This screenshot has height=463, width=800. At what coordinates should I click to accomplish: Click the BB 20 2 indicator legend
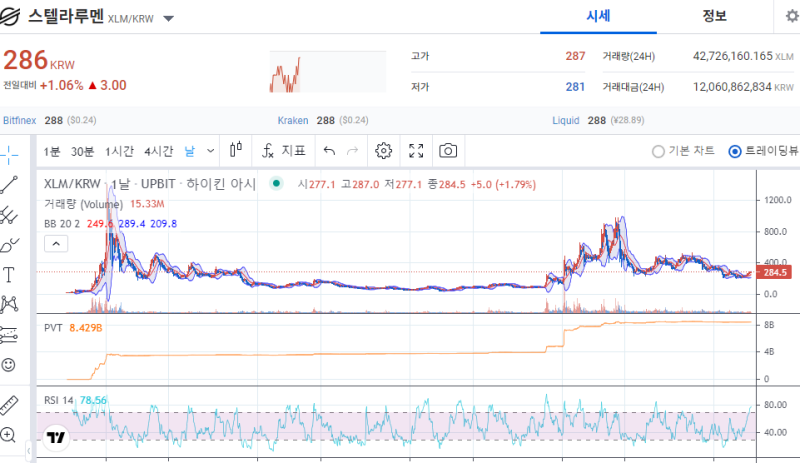click(62, 224)
